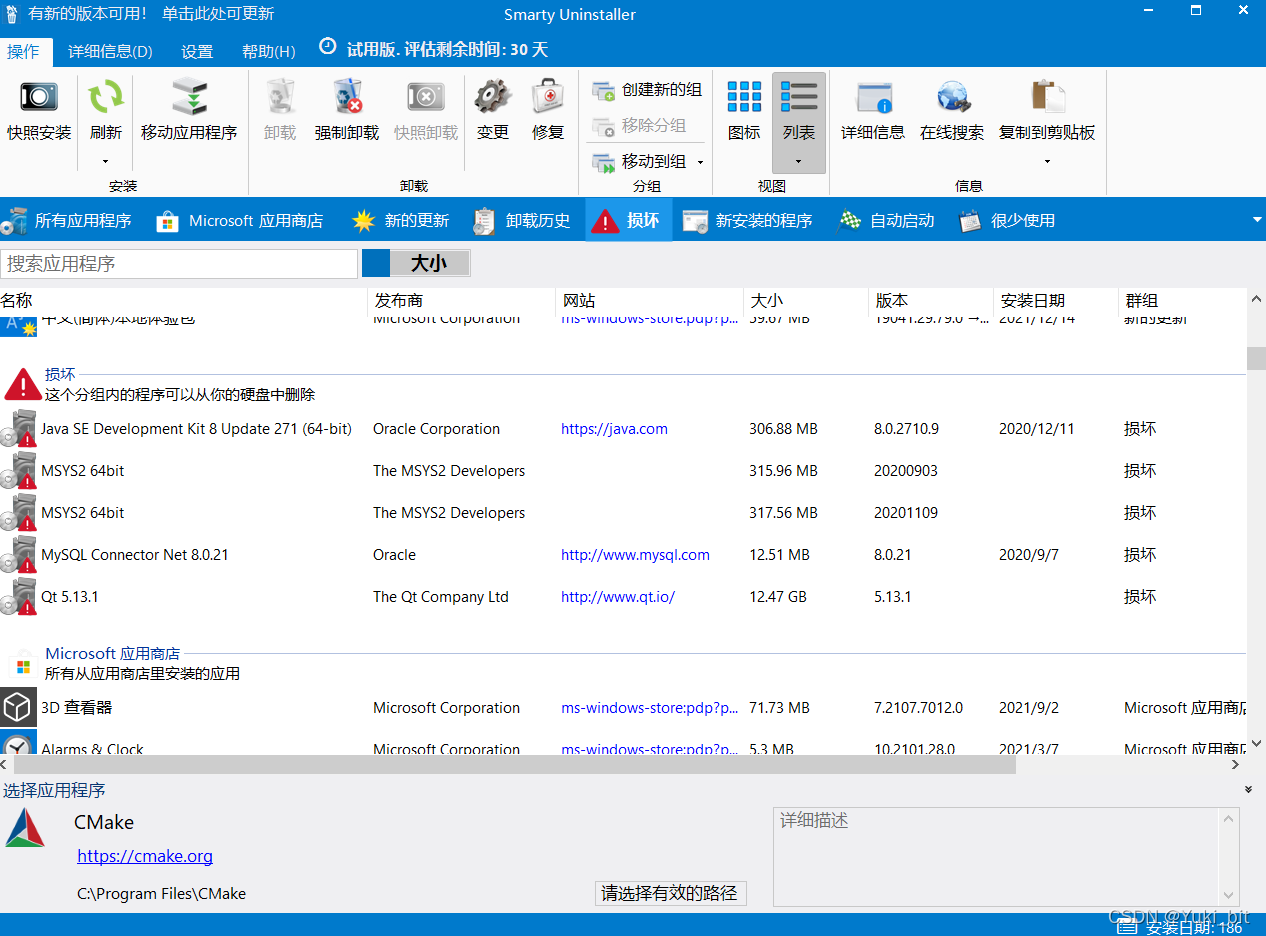Open the https://cmake.org link
Screen dimensions: 1266x936
(145, 856)
